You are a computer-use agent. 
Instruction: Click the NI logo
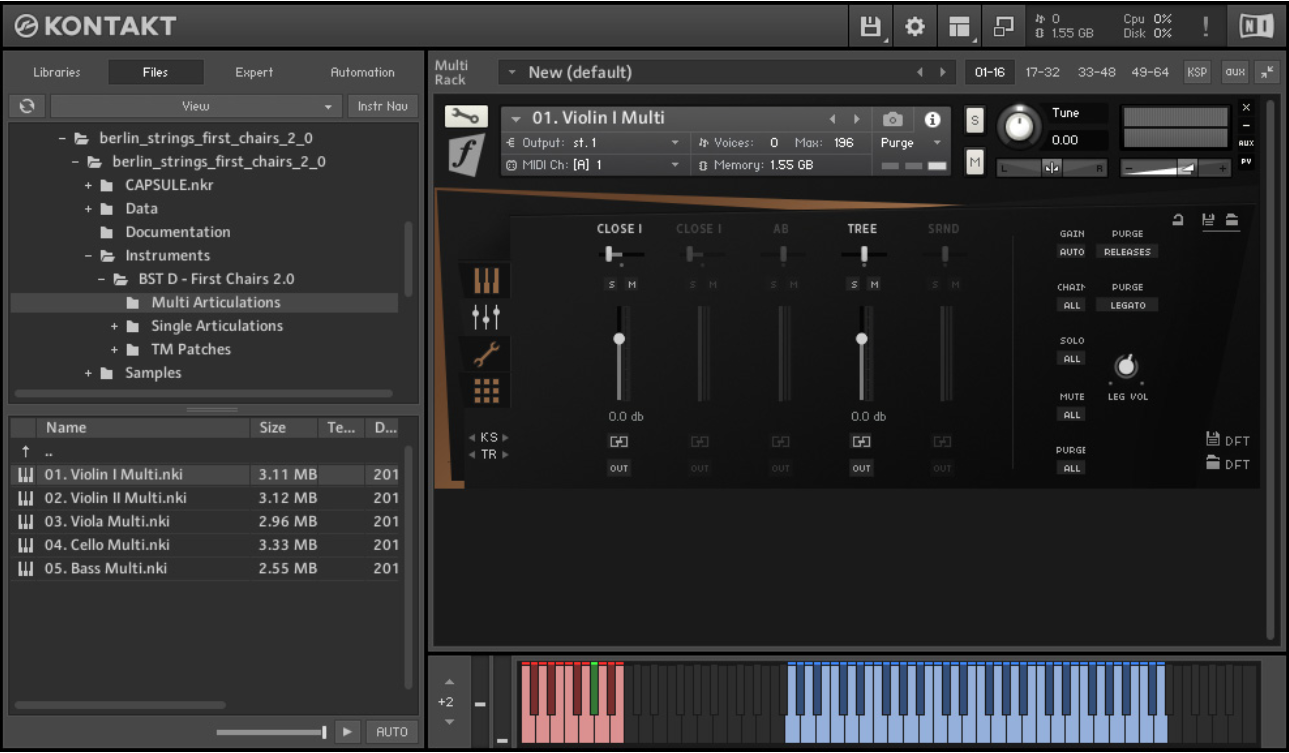pos(1256,26)
